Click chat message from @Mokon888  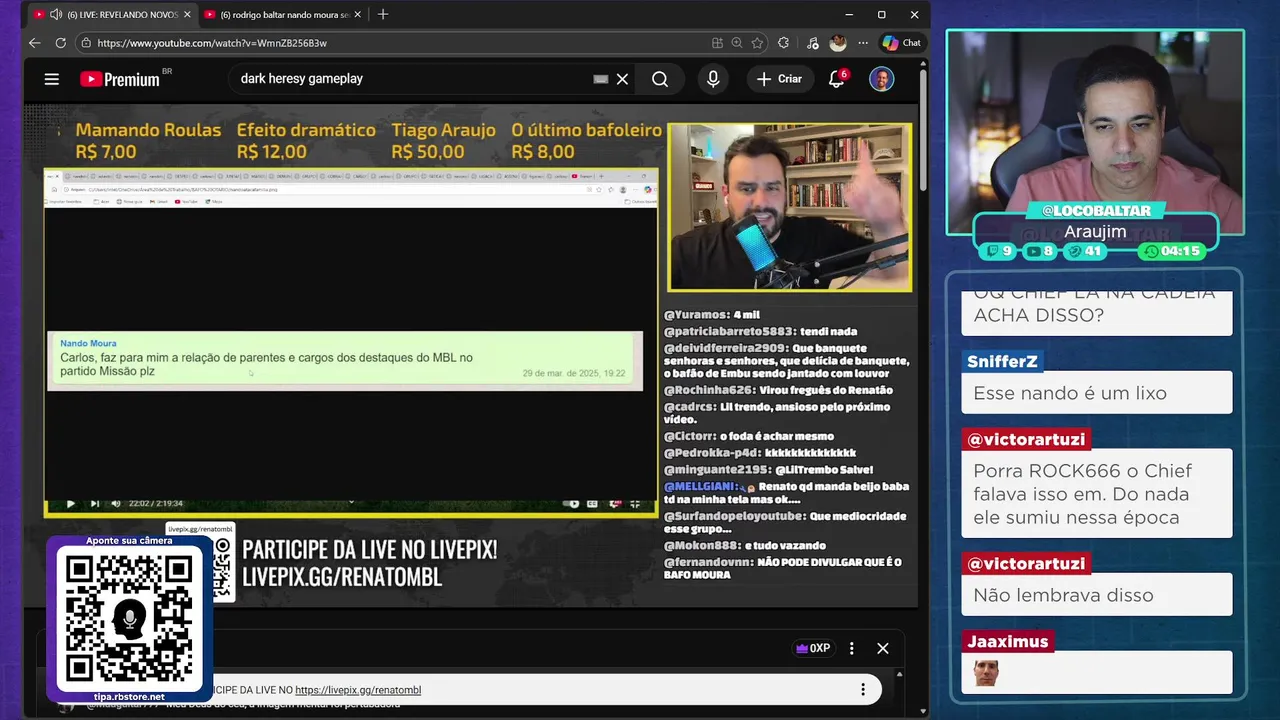(745, 545)
